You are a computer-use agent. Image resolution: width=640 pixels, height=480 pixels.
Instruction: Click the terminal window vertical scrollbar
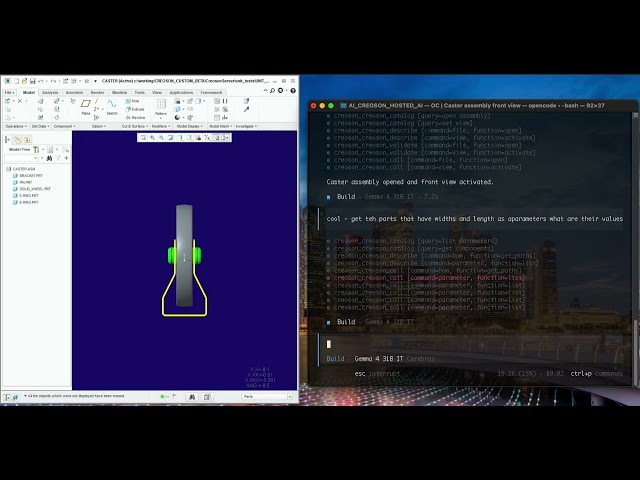635,249
